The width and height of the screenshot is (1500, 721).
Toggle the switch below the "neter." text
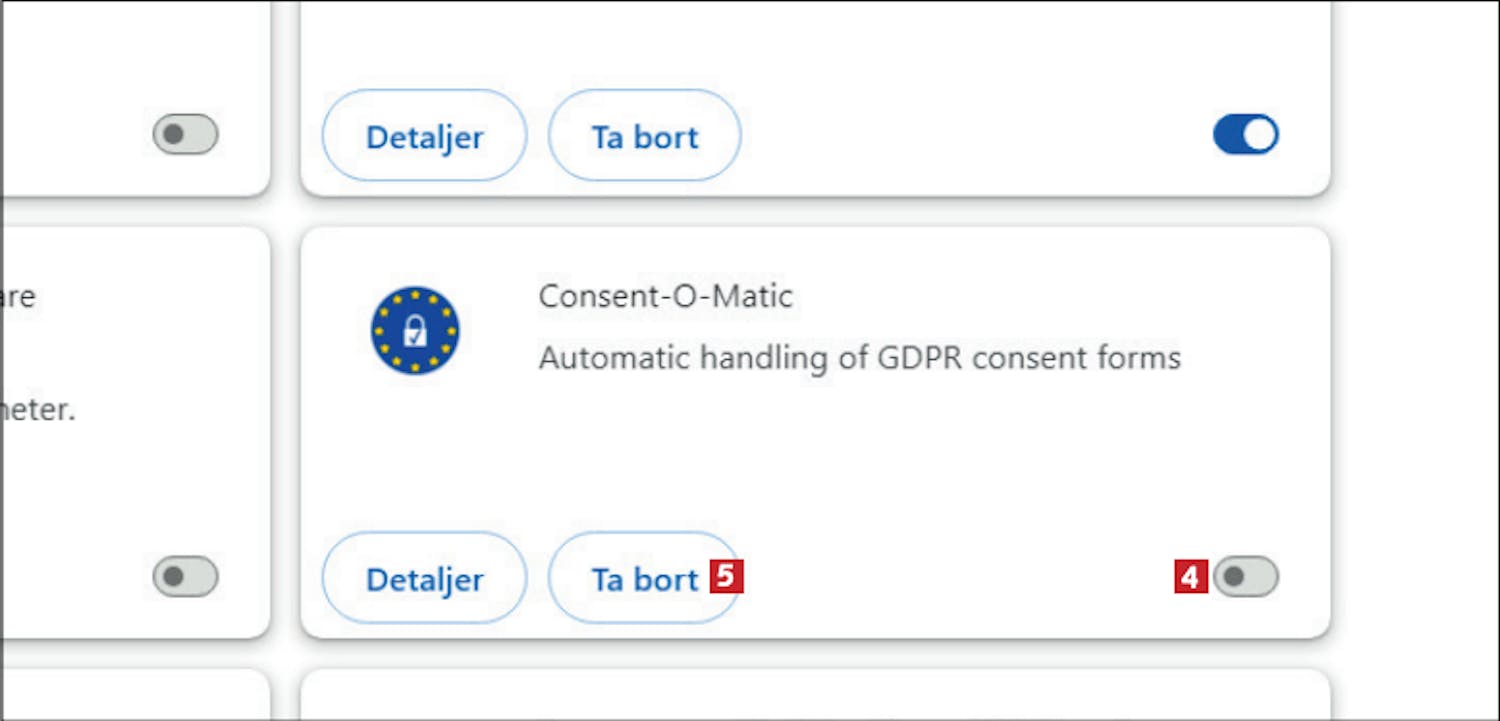[185, 577]
